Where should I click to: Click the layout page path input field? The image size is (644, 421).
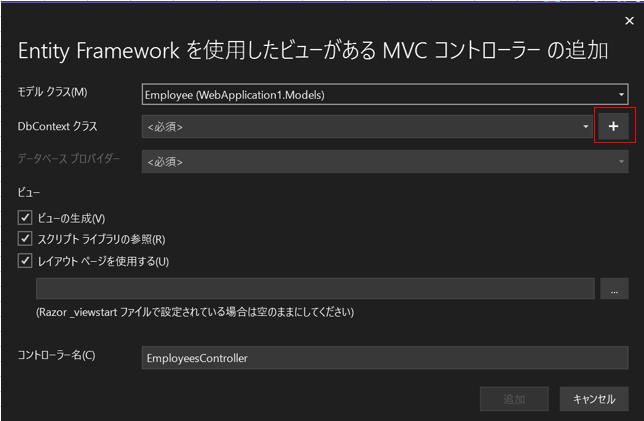tap(315, 288)
